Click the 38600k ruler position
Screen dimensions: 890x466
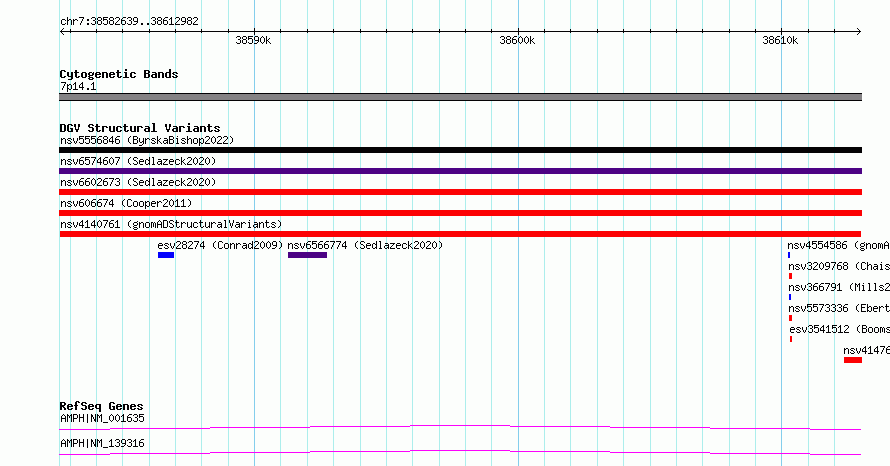(x=517, y=40)
